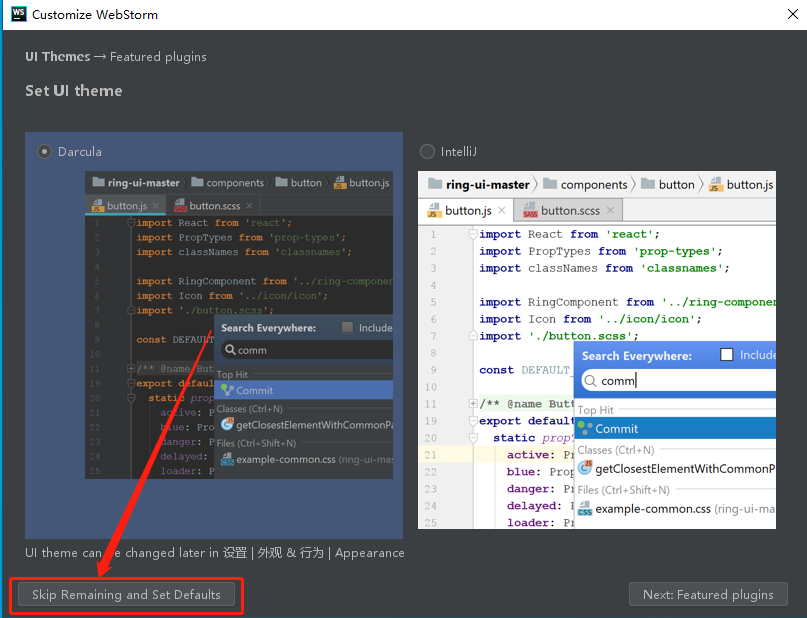Click line number 21 in IntelliJ preview gutter
Viewport: 807px width, 618px height.
point(430,455)
